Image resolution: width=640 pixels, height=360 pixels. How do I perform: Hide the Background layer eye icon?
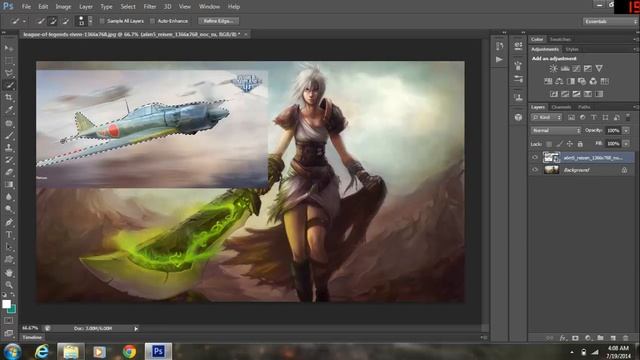tap(535, 170)
